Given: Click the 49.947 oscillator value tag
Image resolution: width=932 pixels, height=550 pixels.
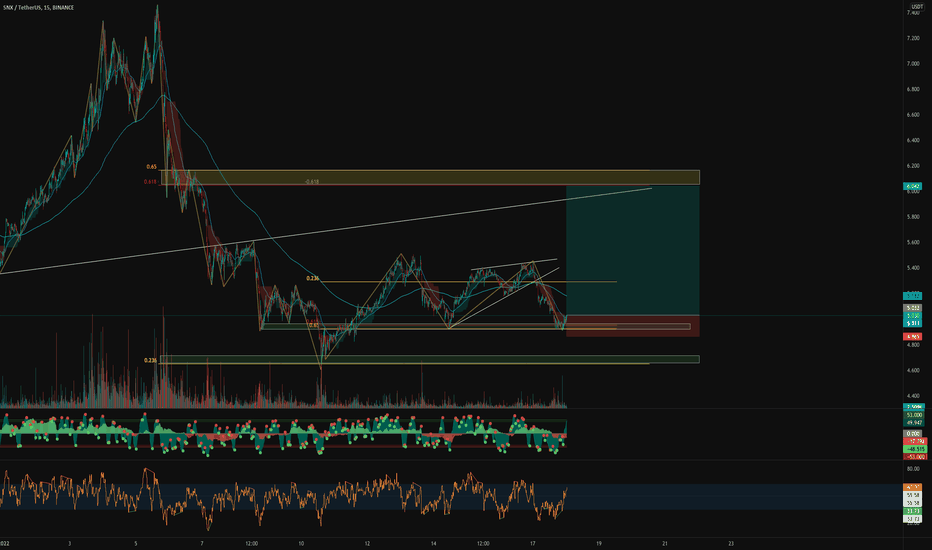Looking at the screenshot, I should [914, 423].
